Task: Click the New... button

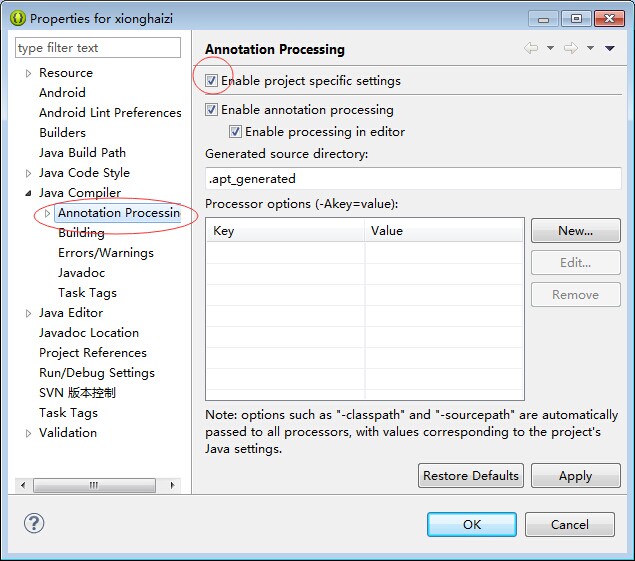Action: [x=575, y=230]
